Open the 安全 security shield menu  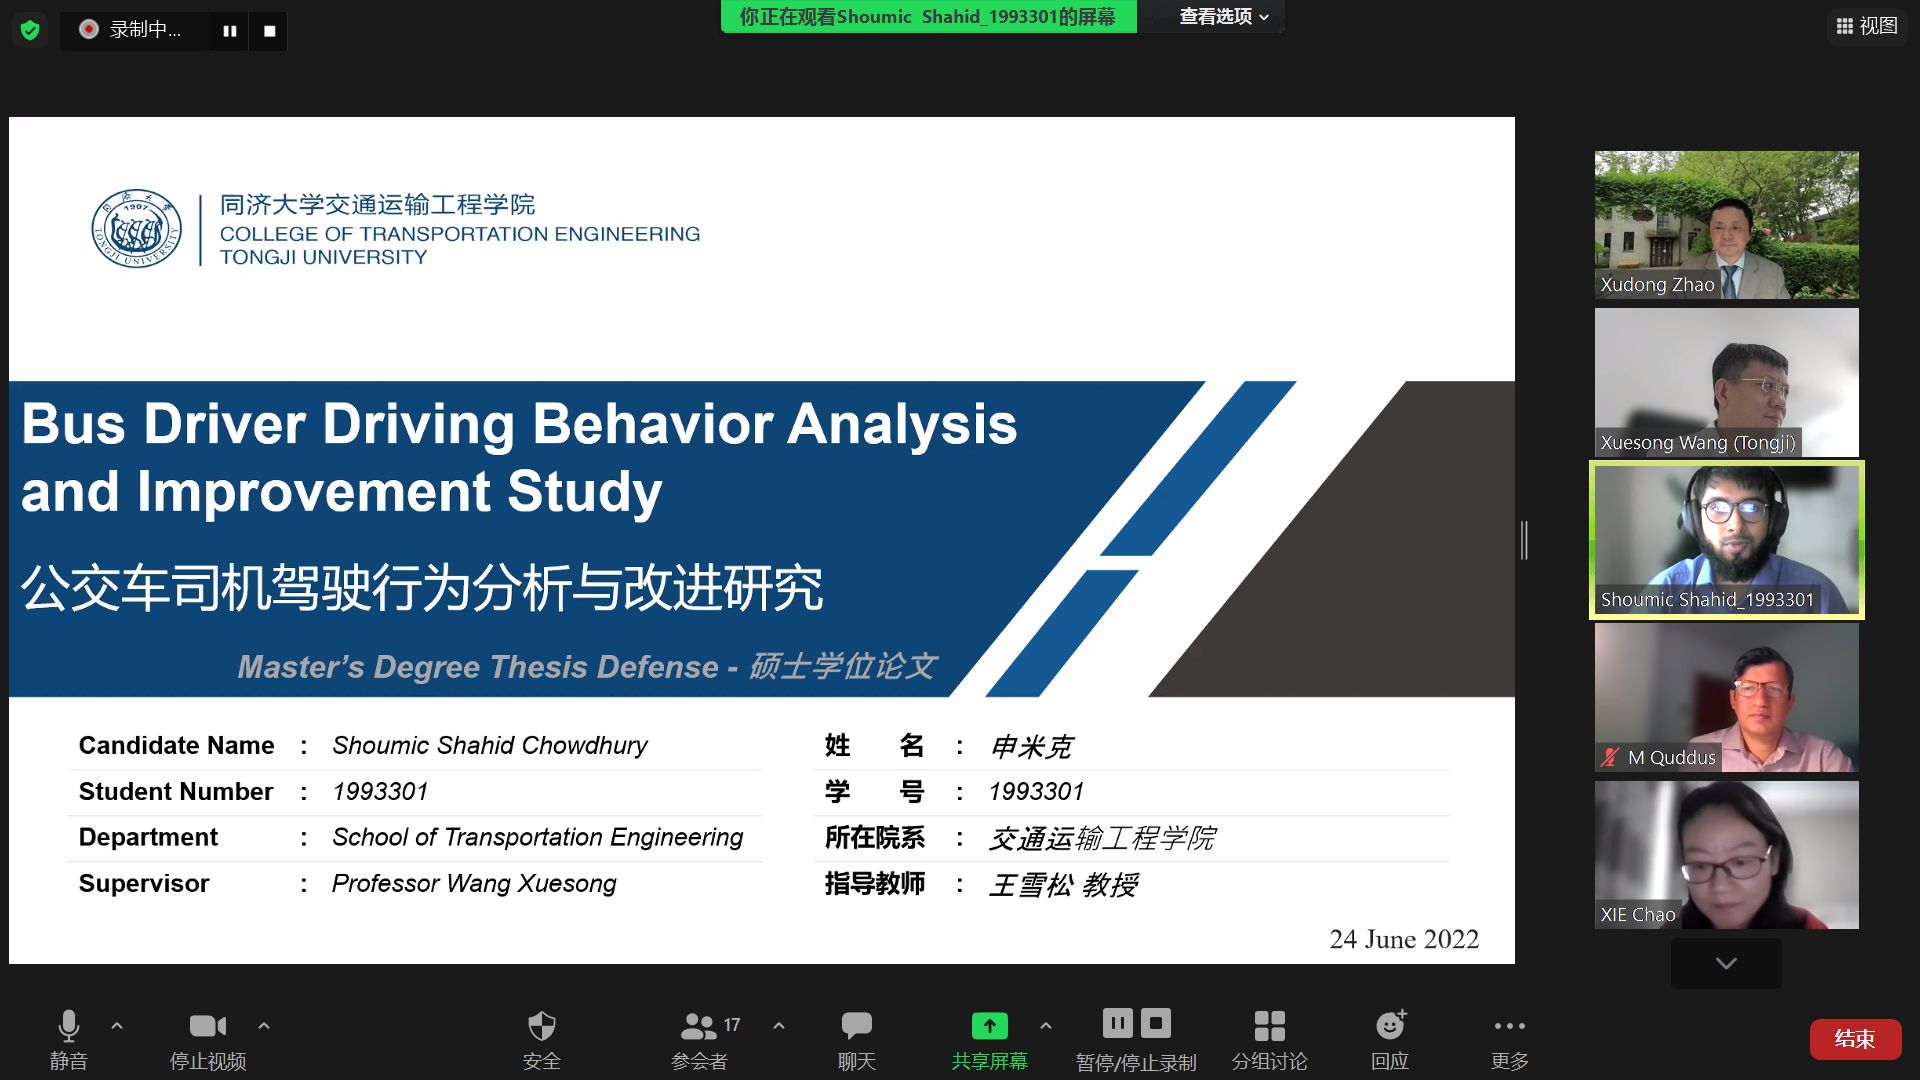coord(541,1038)
